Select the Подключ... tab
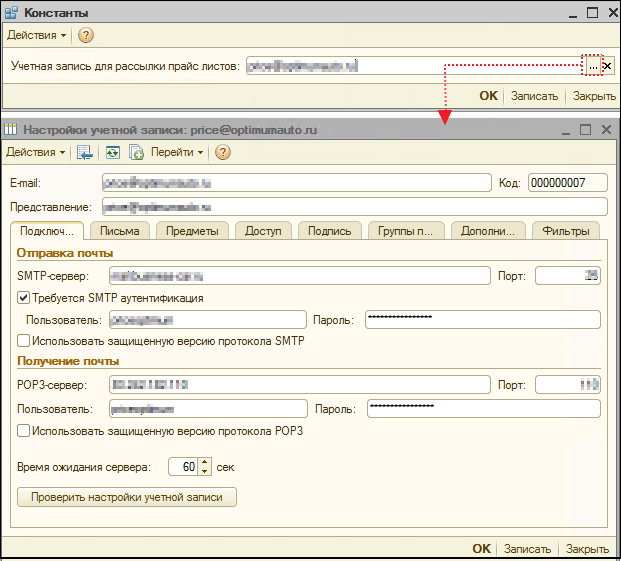The image size is (621, 561). [47, 231]
